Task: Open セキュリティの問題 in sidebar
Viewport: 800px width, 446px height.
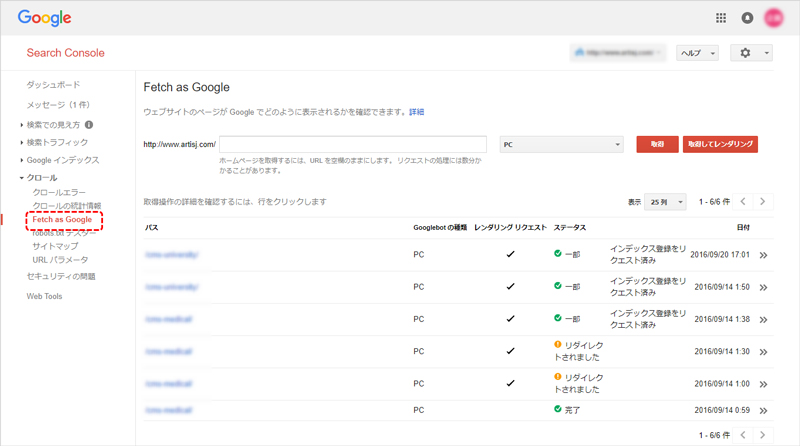Action: pos(61,277)
